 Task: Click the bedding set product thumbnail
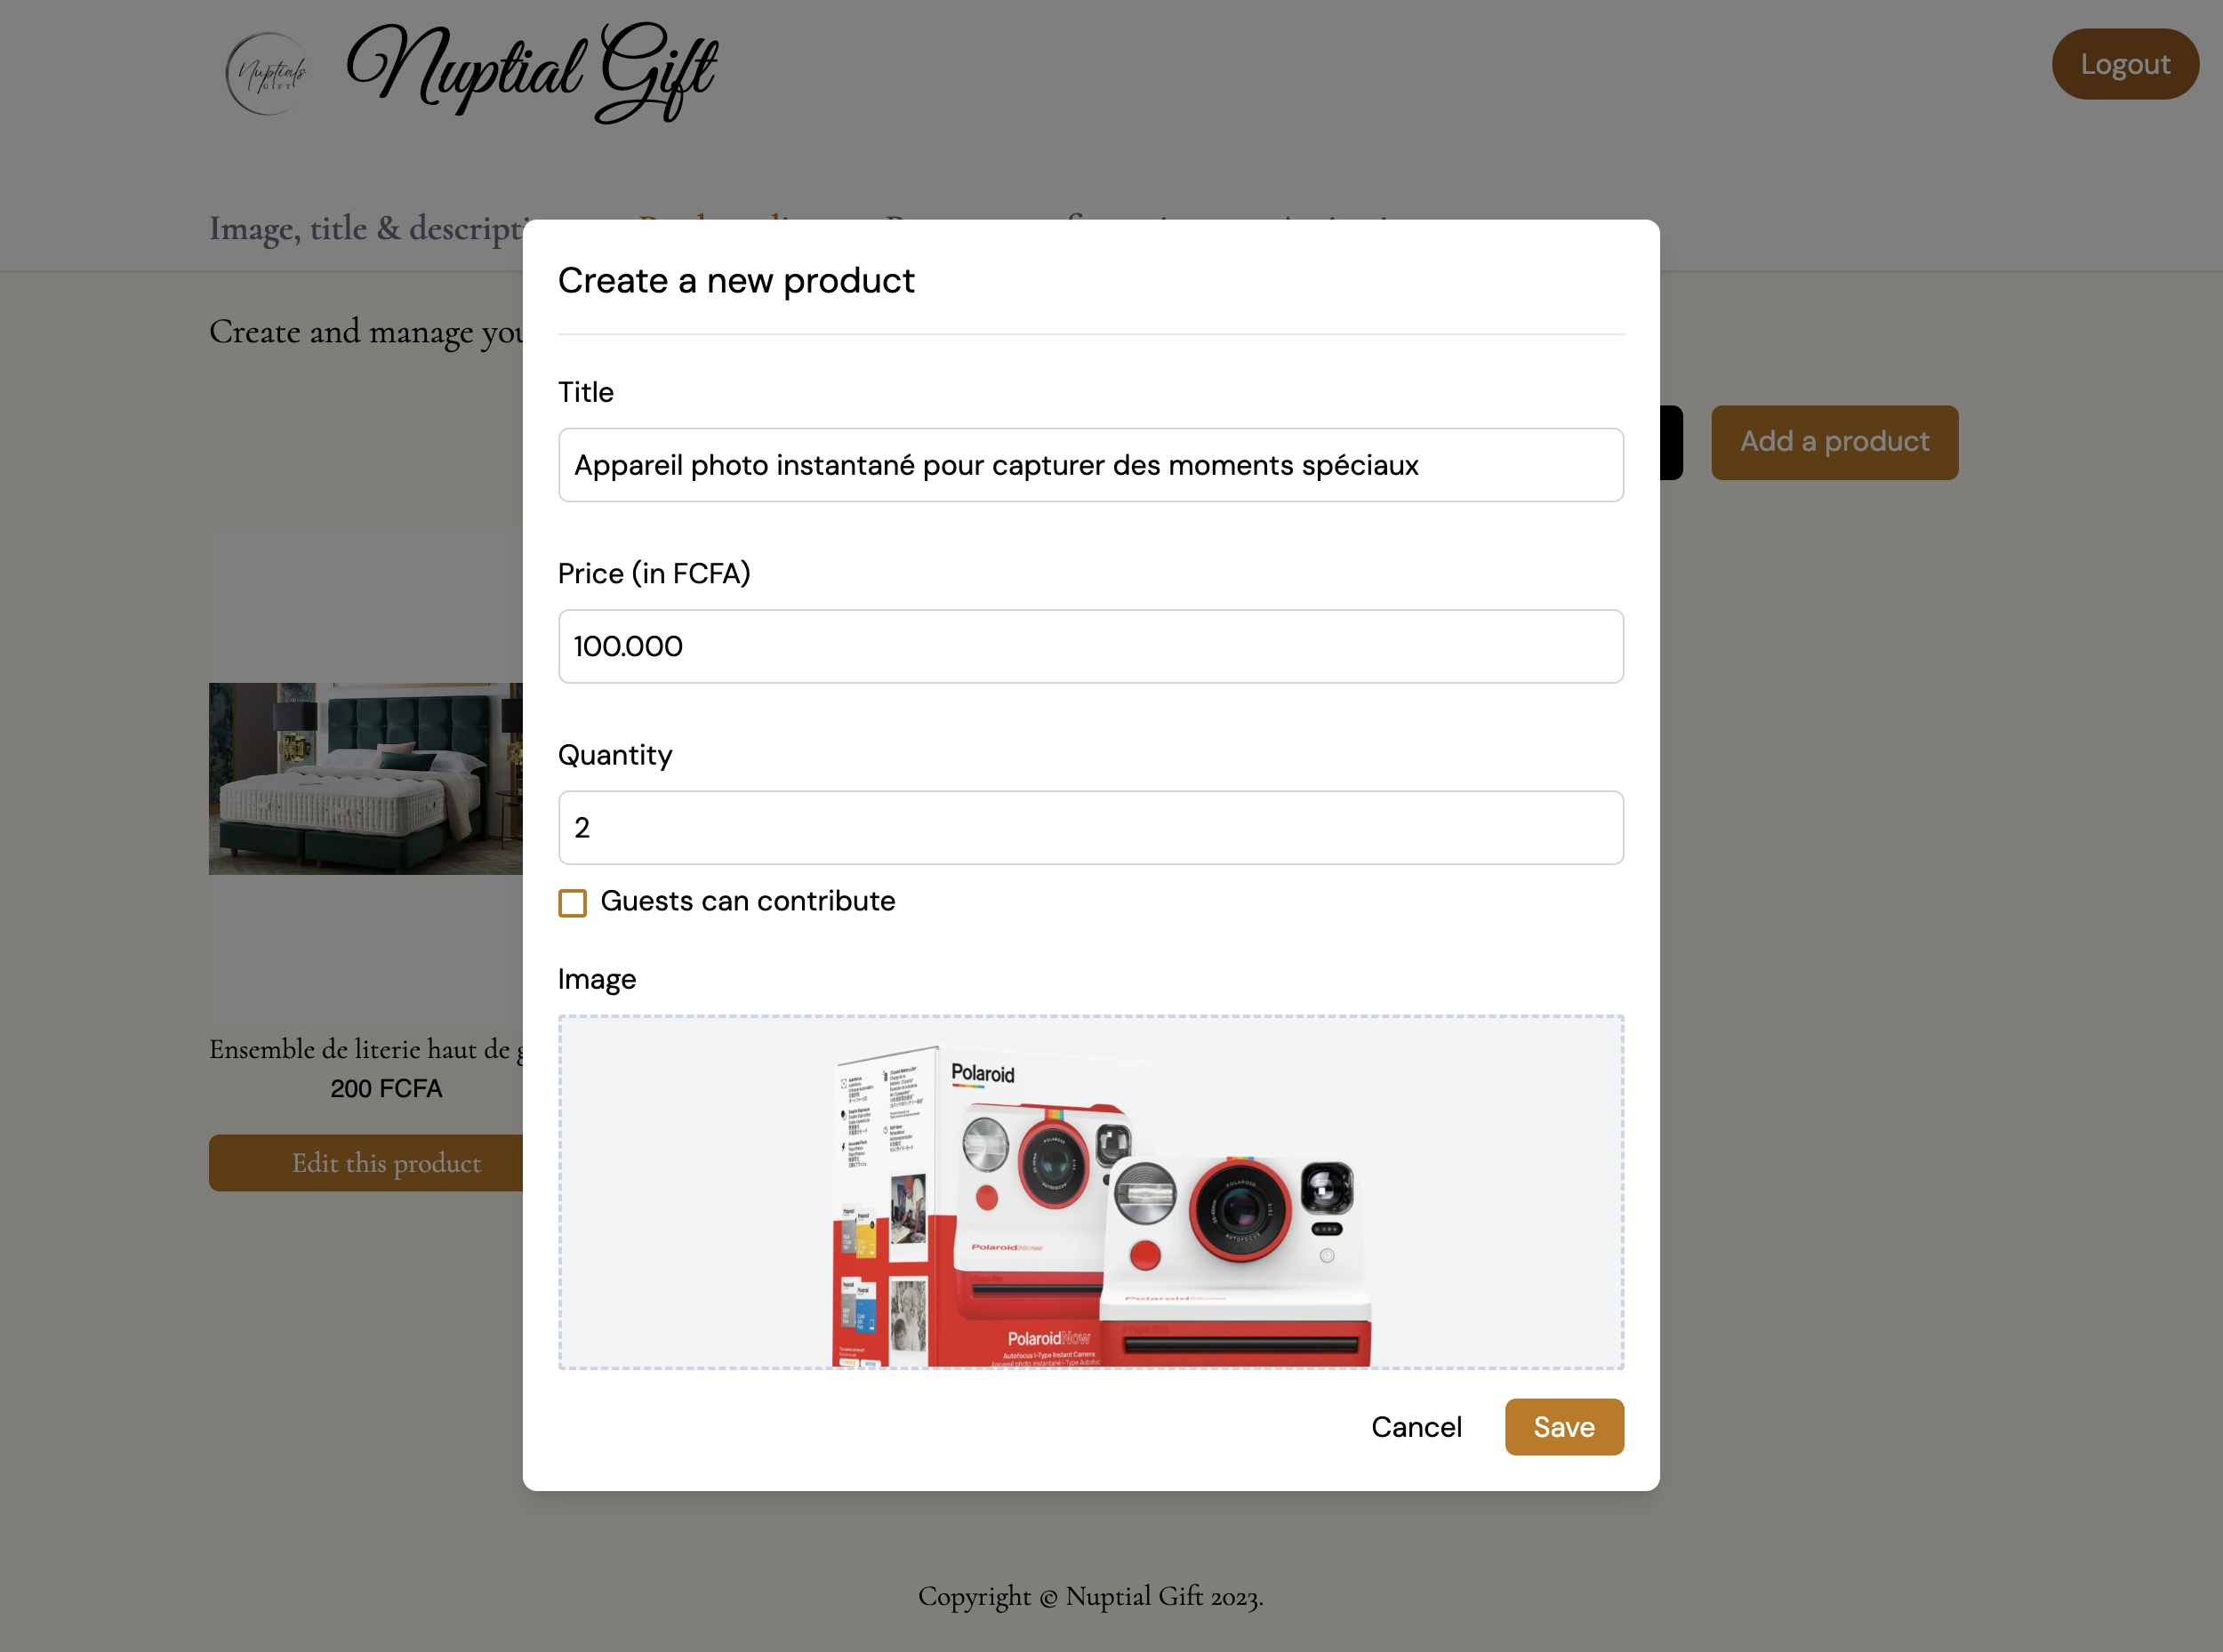click(366, 778)
